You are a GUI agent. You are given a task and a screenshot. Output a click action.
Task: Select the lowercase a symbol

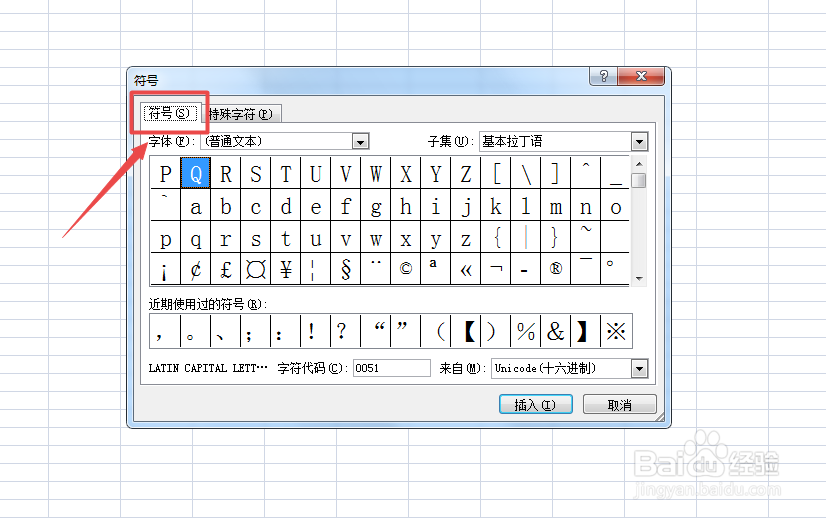coord(195,205)
